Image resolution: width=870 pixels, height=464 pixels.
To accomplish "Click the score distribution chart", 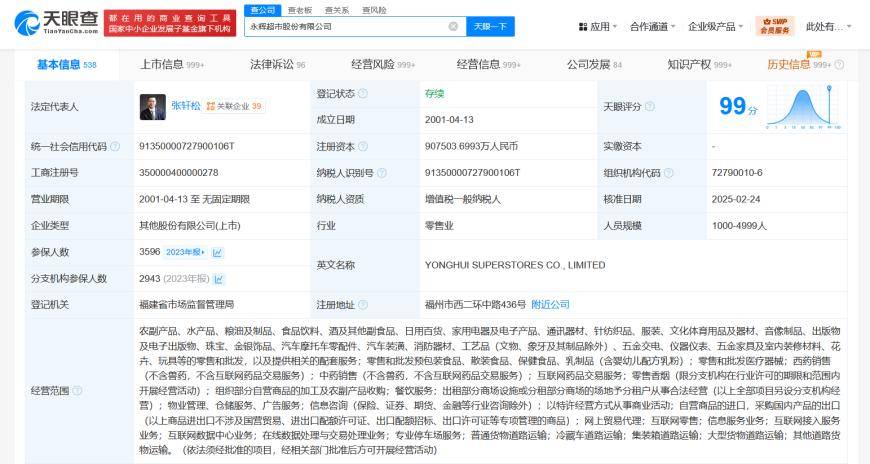I will [805, 107].
